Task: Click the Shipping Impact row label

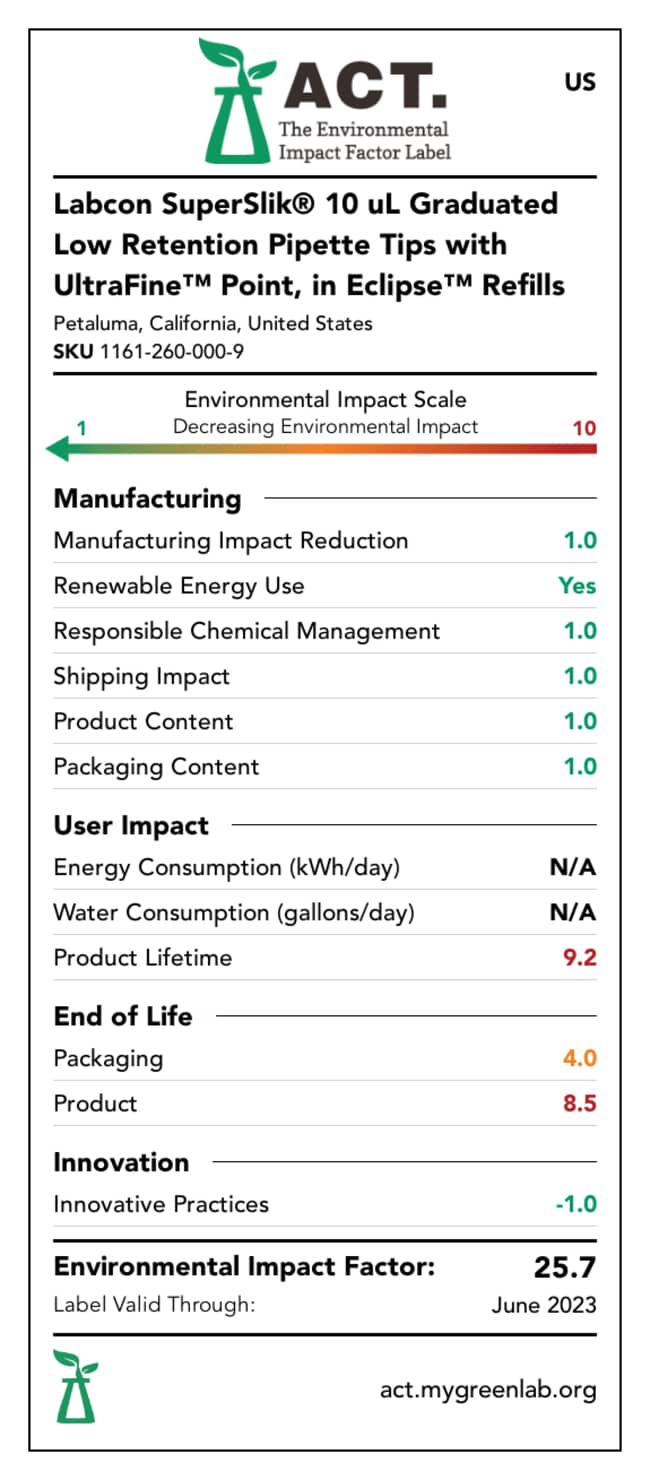Action: pos(141,676)
